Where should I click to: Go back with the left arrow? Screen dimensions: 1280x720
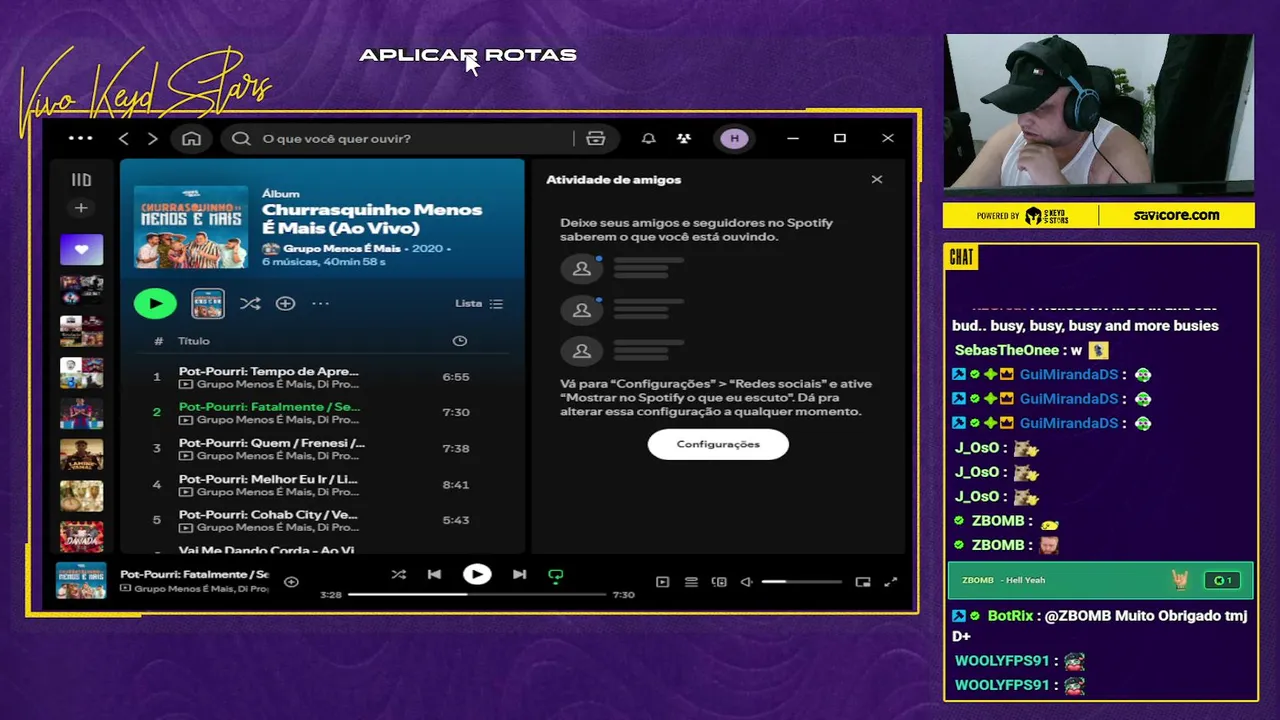click(123, 138)
